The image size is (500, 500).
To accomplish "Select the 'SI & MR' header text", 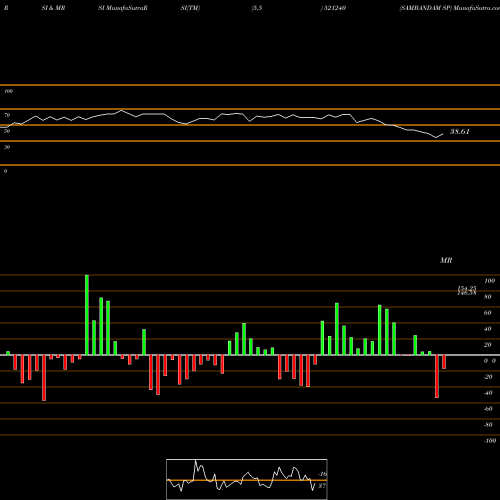I will [53, 8].
